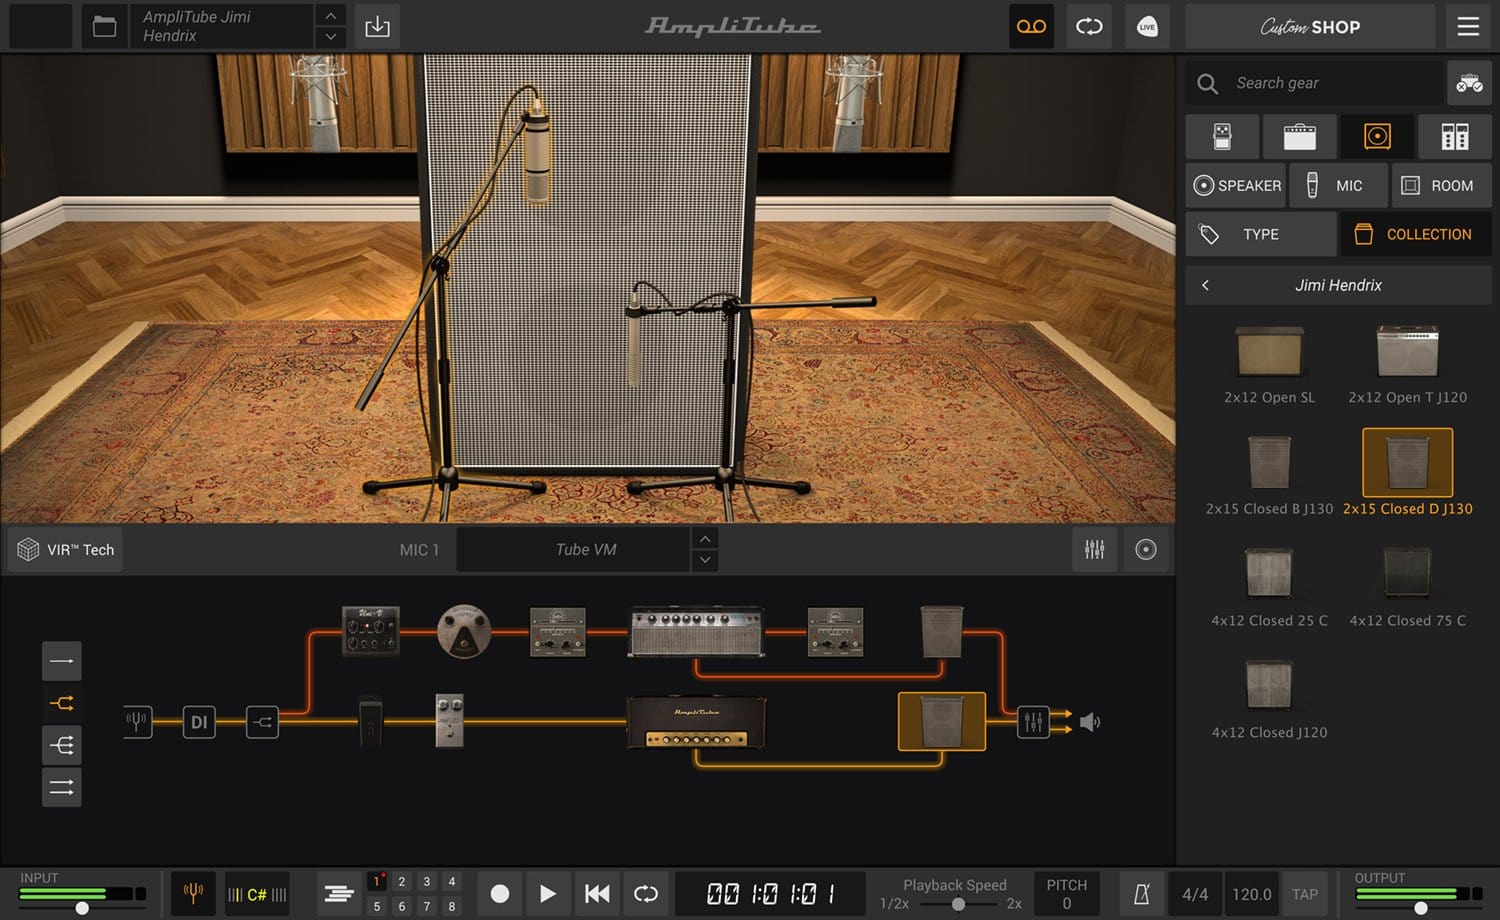
Task: Start recording with the record button
Action: [x=500, y=894]
